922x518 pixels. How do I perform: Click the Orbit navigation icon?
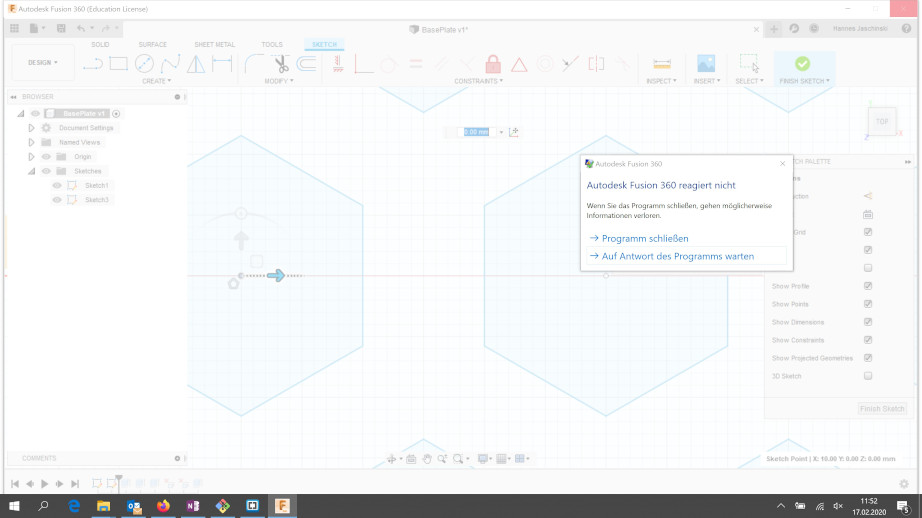[x=391, y=459]
